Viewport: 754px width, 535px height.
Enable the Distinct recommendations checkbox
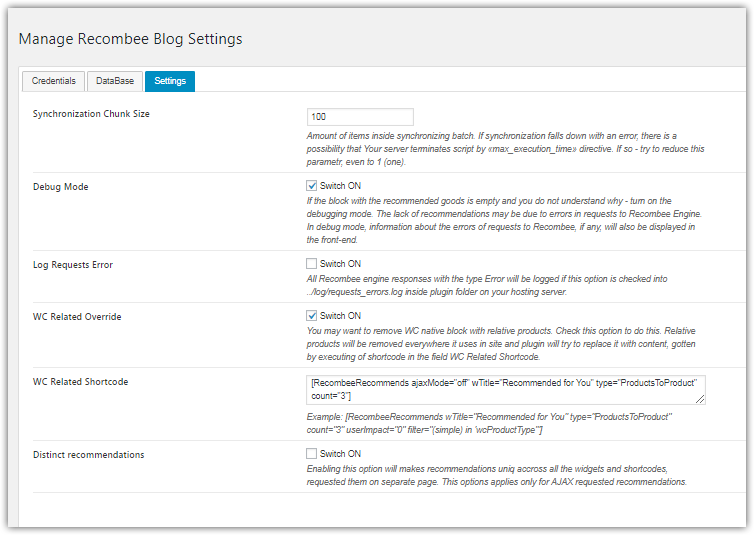tap(312, 454)
